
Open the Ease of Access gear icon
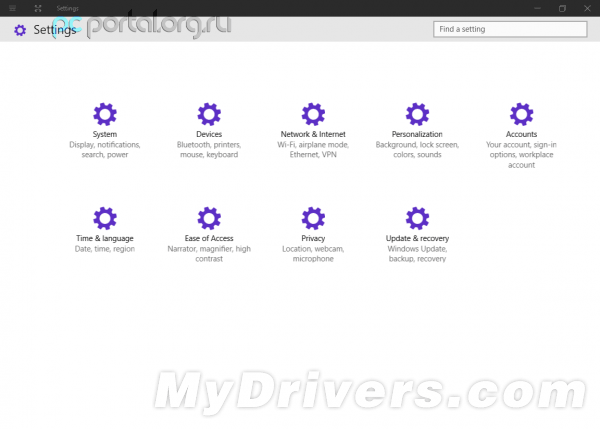(209, 218)
